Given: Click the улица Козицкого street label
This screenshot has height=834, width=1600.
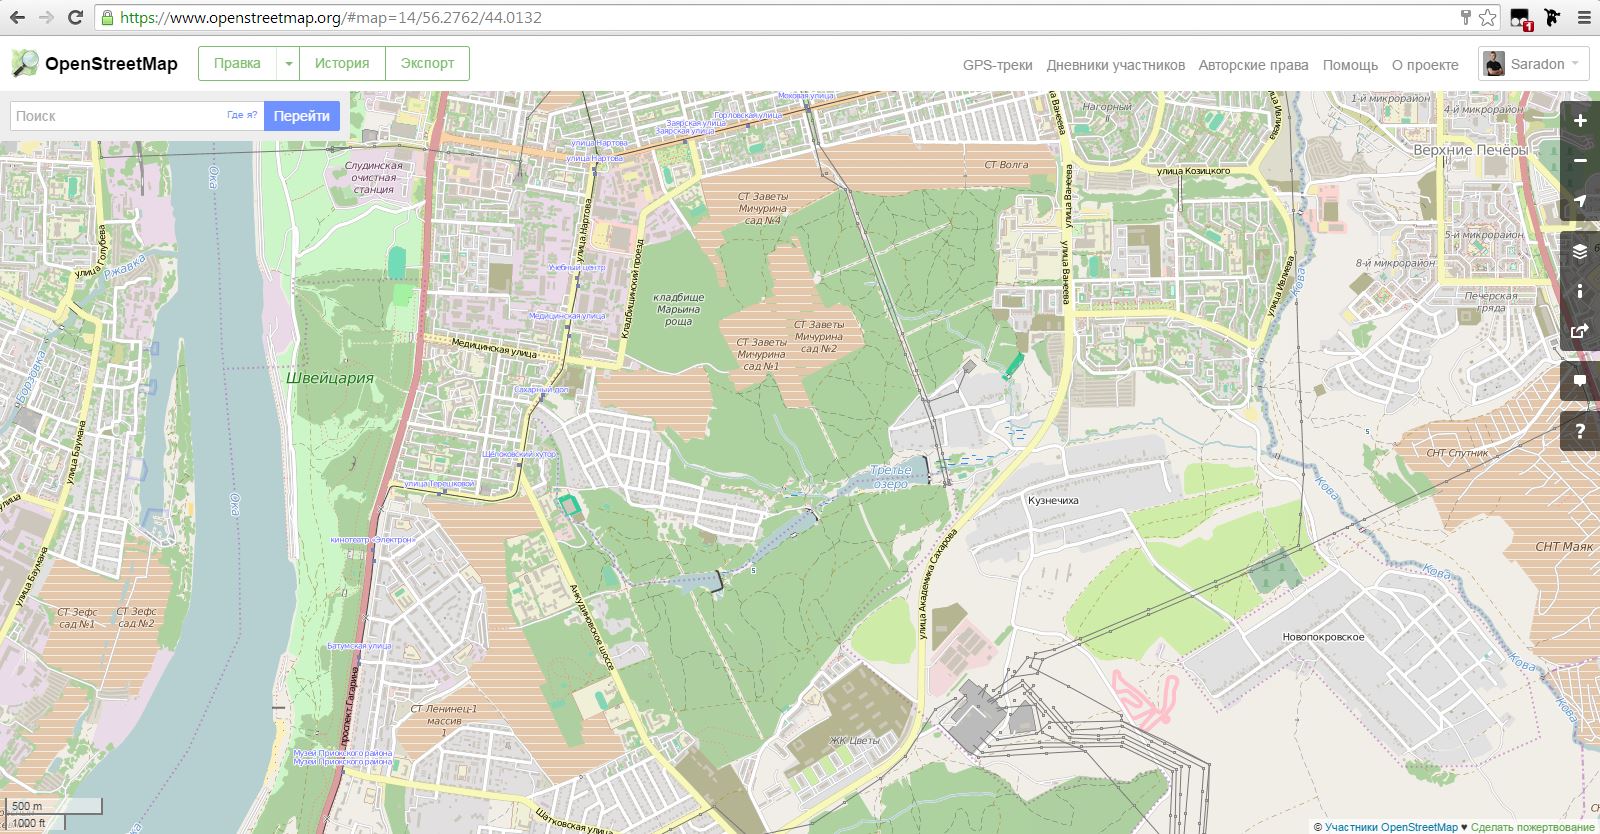Looking at the screenshot, I should [x=1193, y=171].
